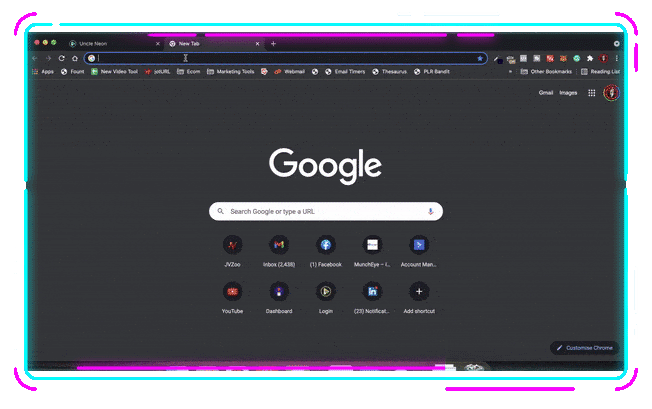Go forward with the forward arrow
This screenshot has width=652, height=409.
coord(49,58)
